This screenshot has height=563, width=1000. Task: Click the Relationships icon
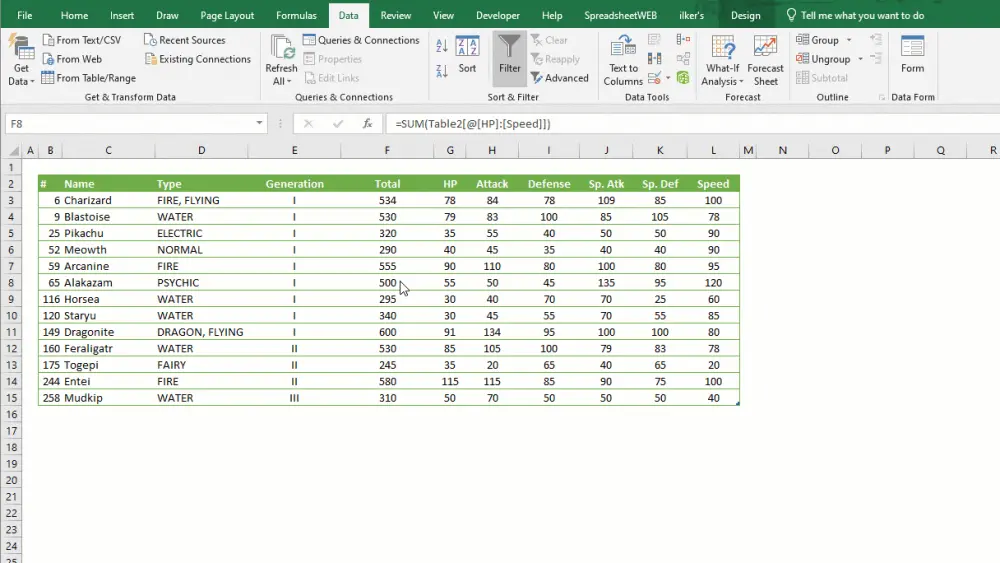click(683, 59)
